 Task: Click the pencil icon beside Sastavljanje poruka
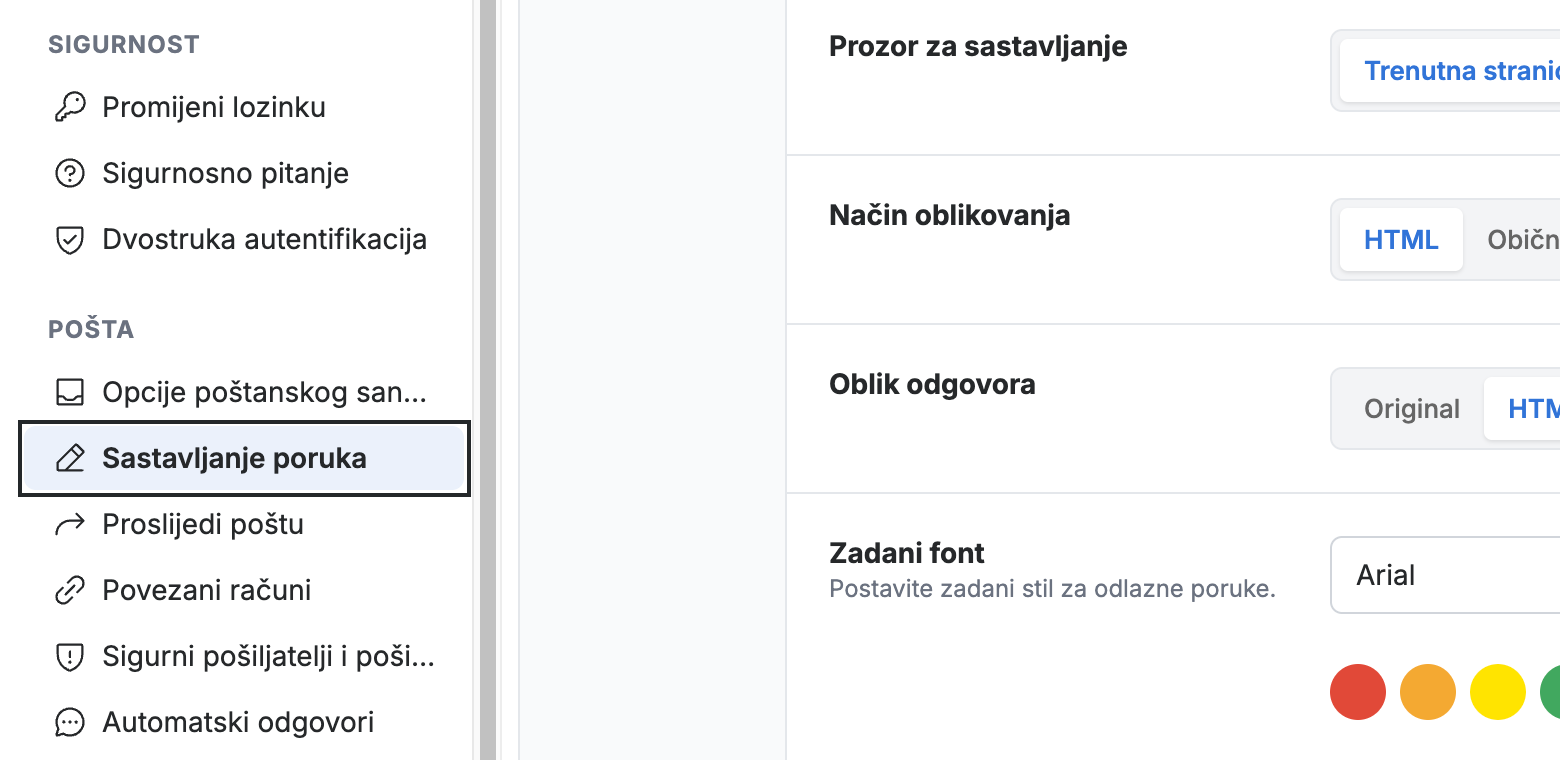pyautogui.click(x=69, y=459)
